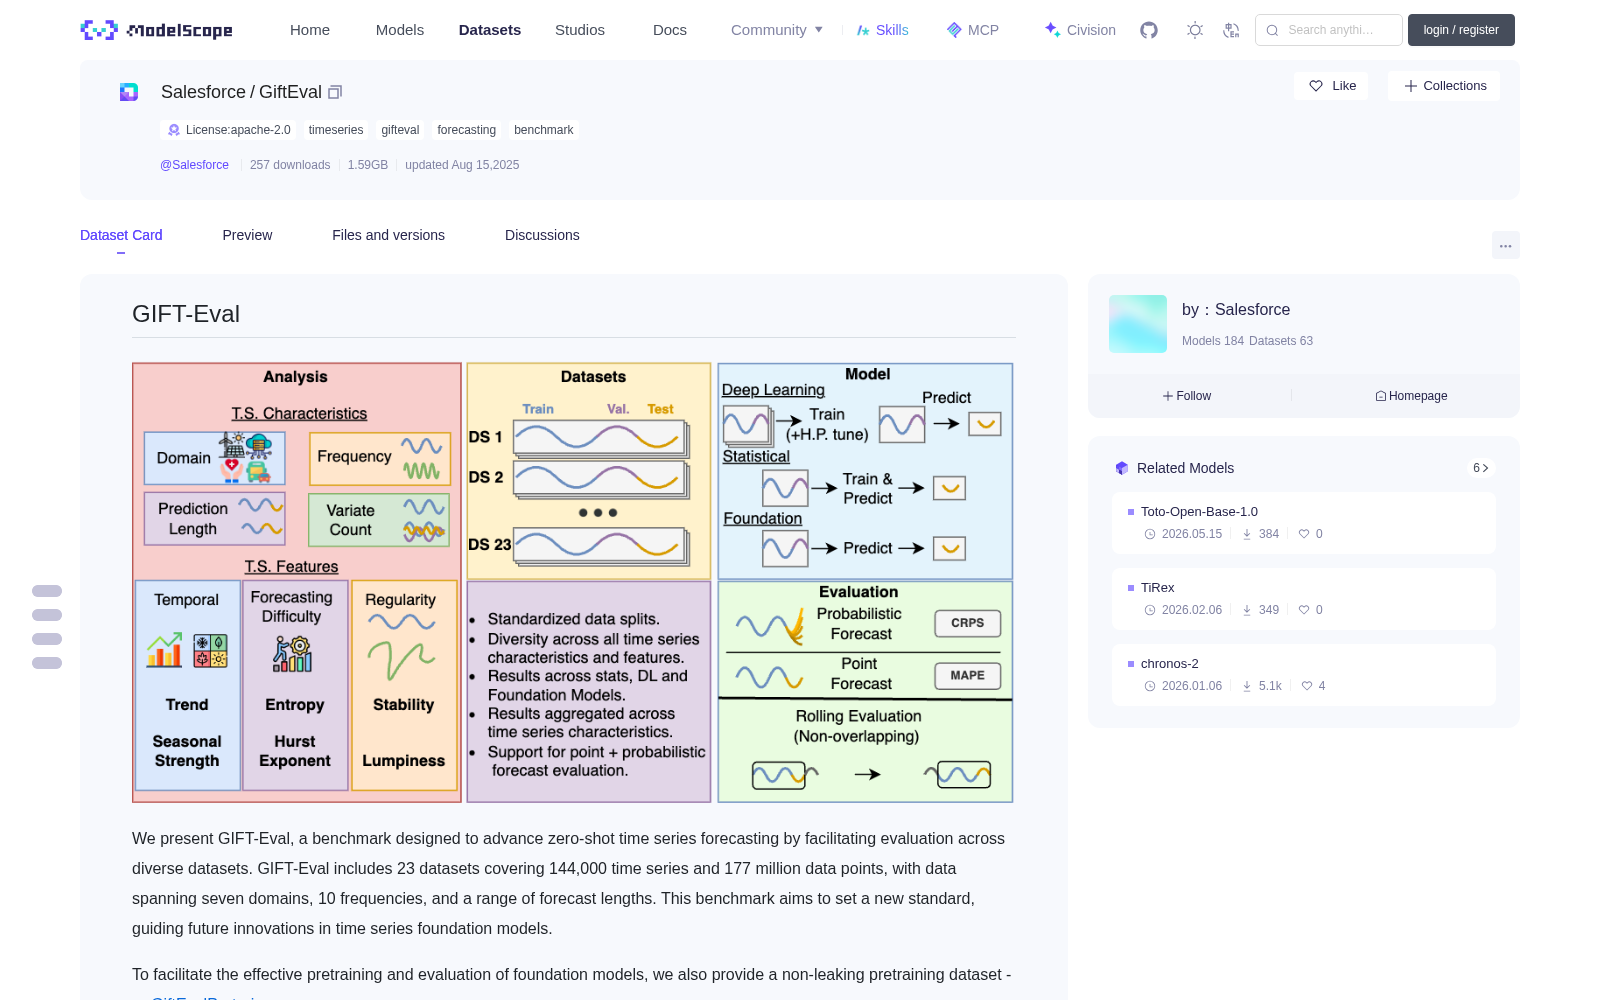Open the Studios menu item
This screenshot has height=1000, width=1600.
click(x=580, y=30)
